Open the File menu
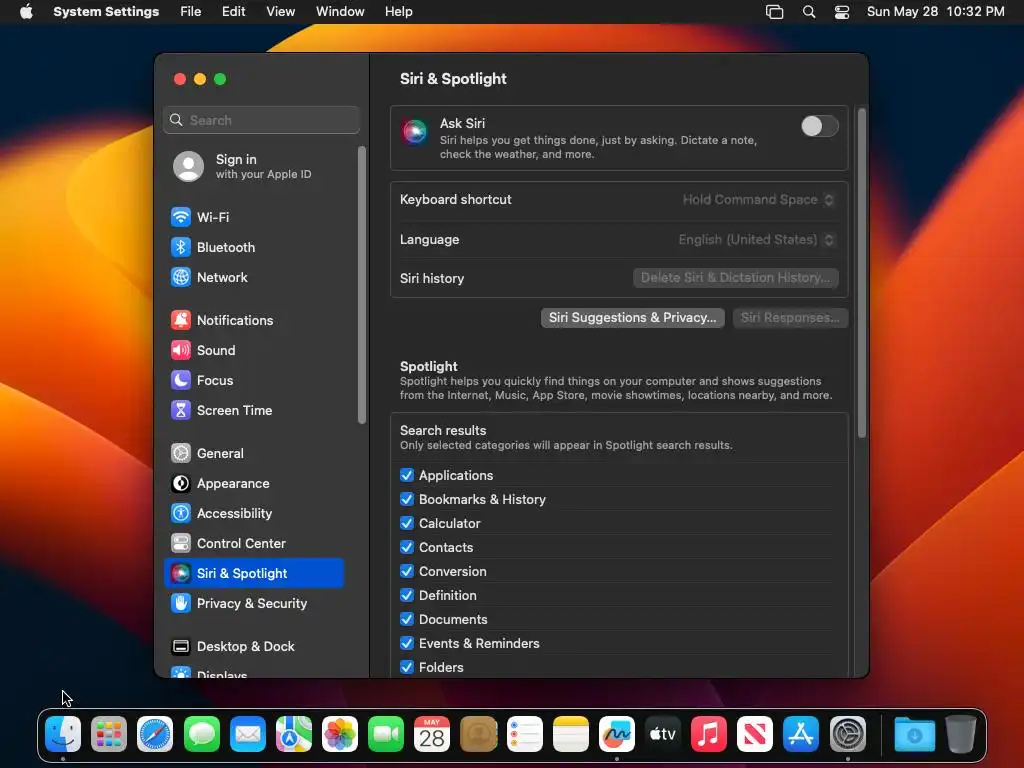Screen dimensions: 1024x768 point(191,12)
